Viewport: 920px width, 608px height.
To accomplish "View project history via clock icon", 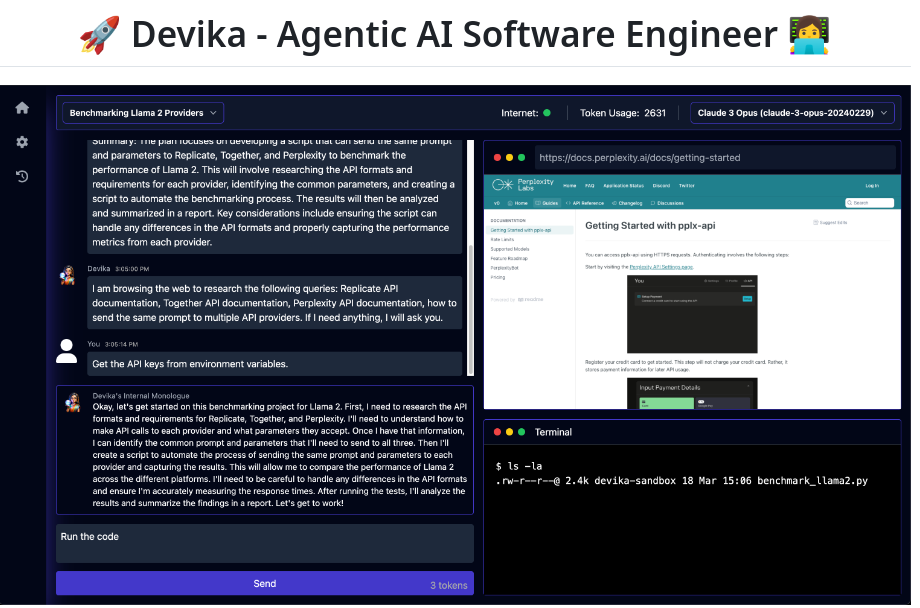I will click(x=22, y=176).
